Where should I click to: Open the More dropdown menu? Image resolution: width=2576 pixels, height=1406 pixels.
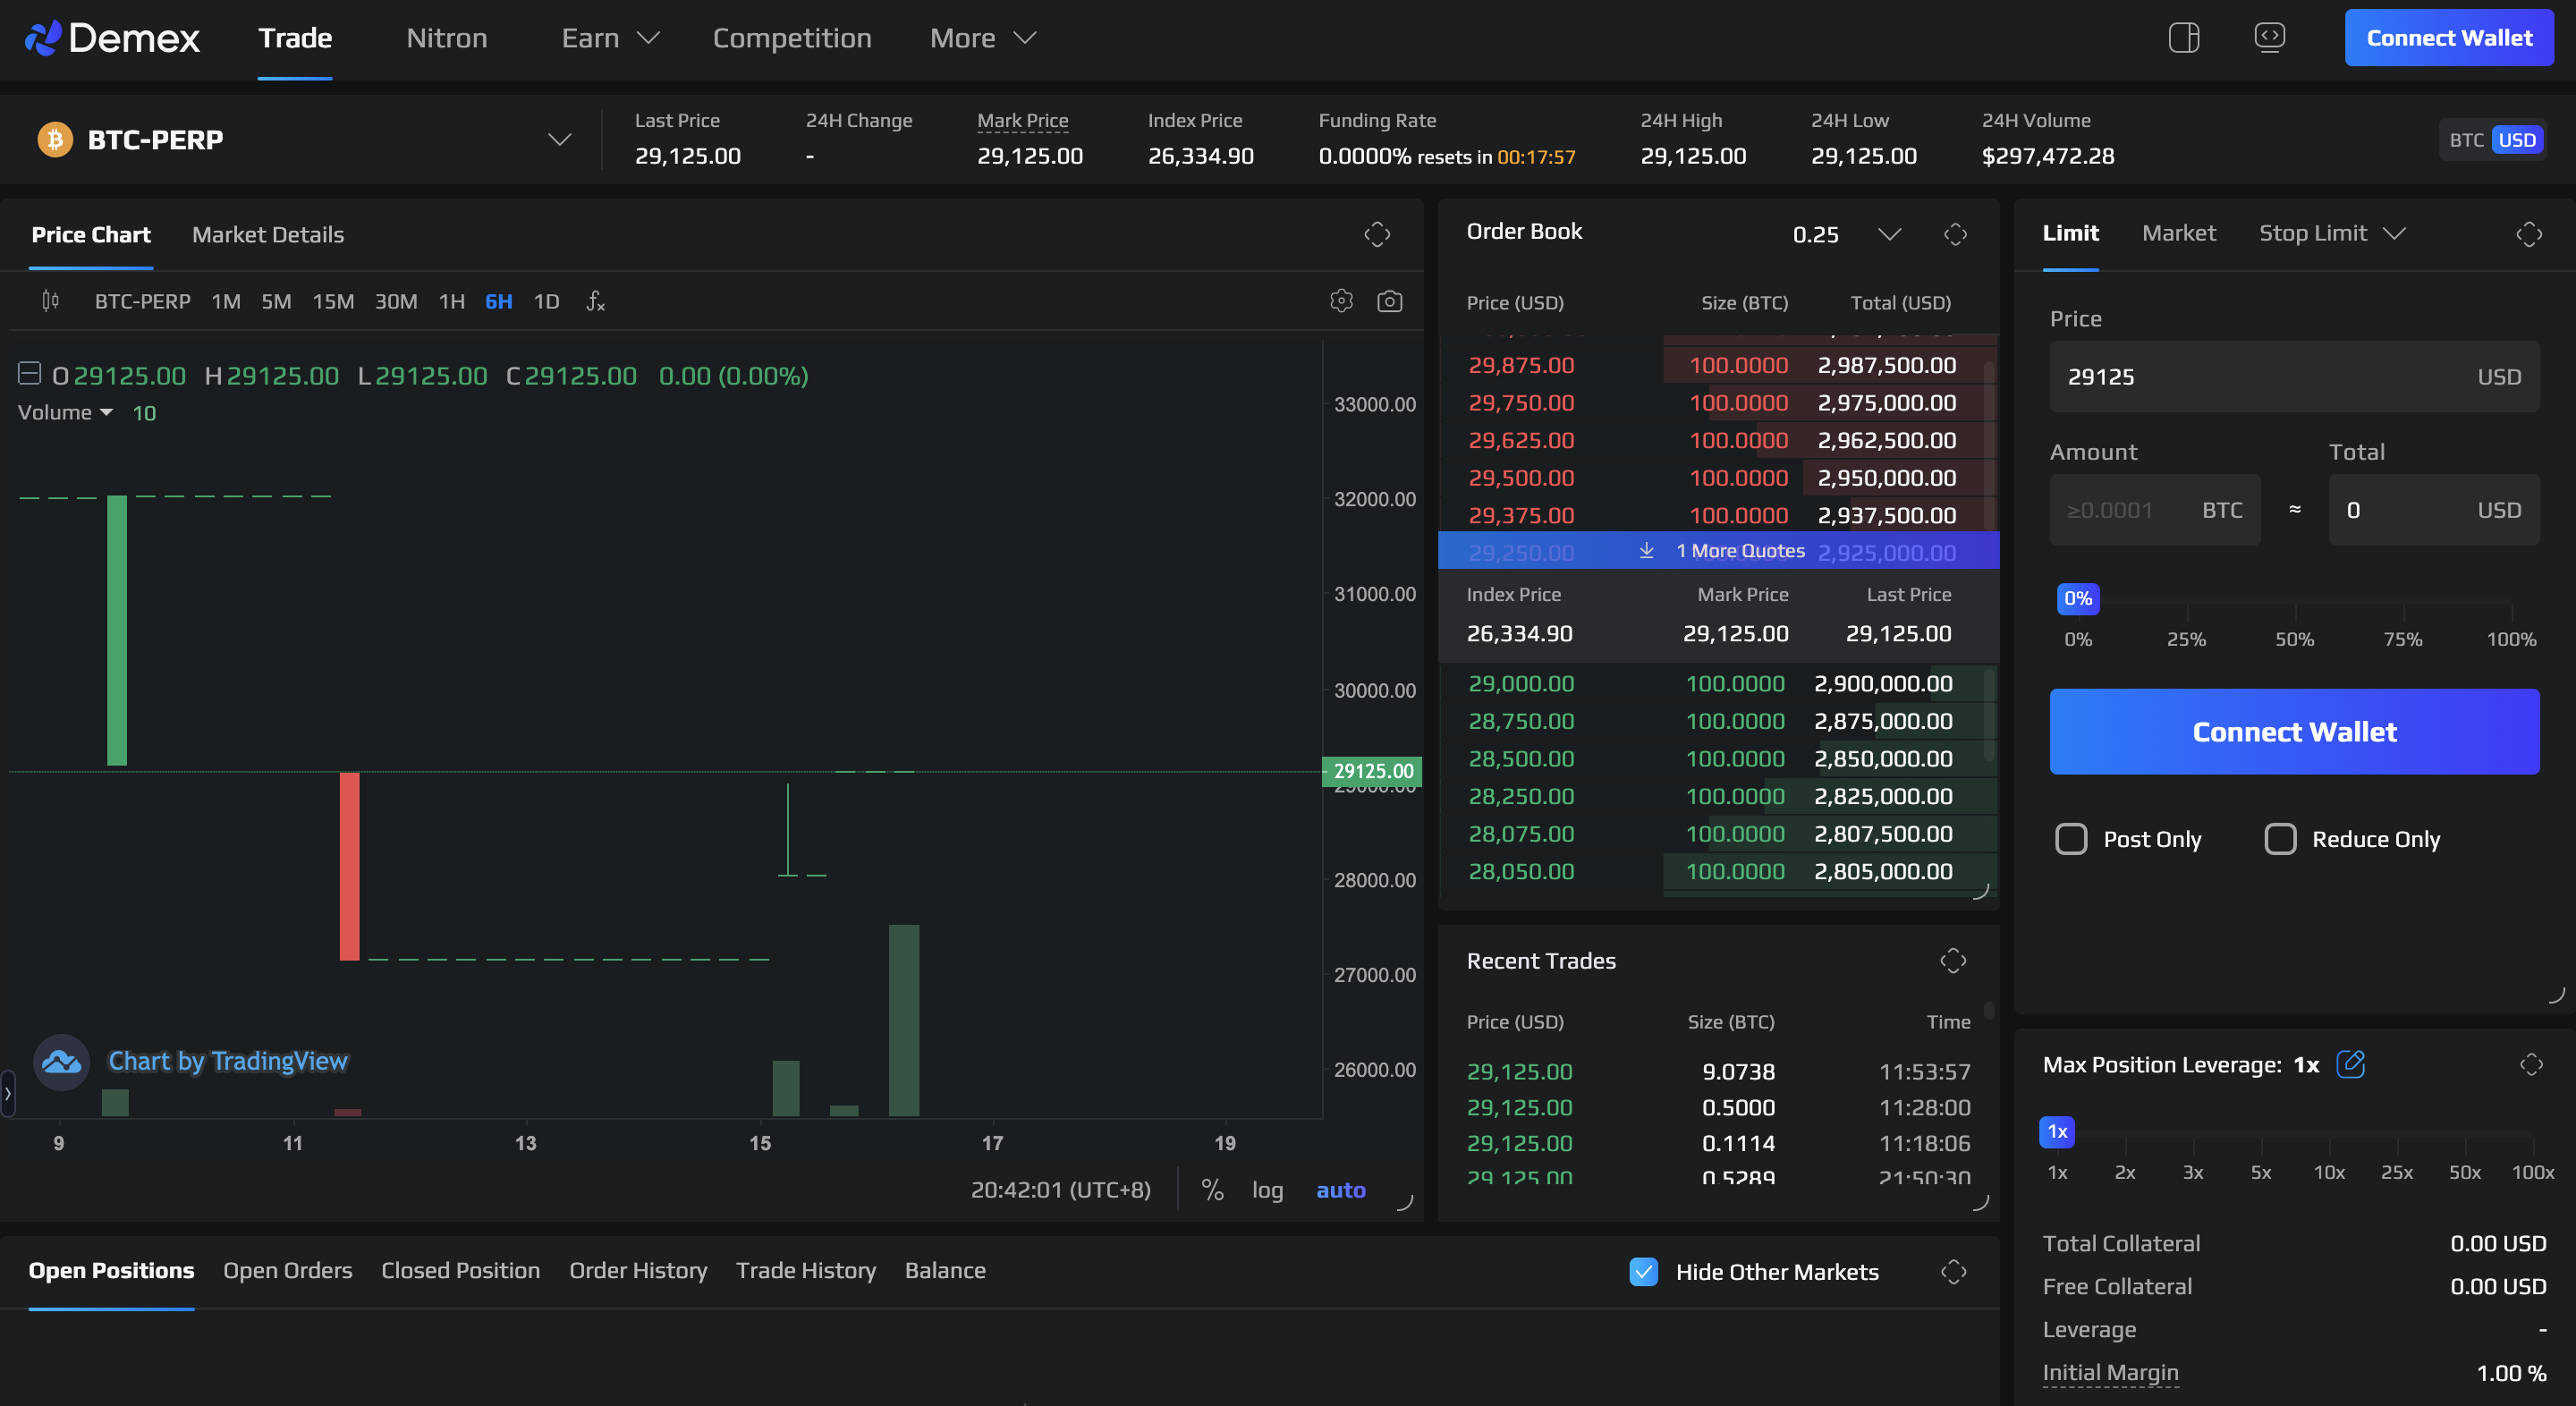click(x=982, y=38)
